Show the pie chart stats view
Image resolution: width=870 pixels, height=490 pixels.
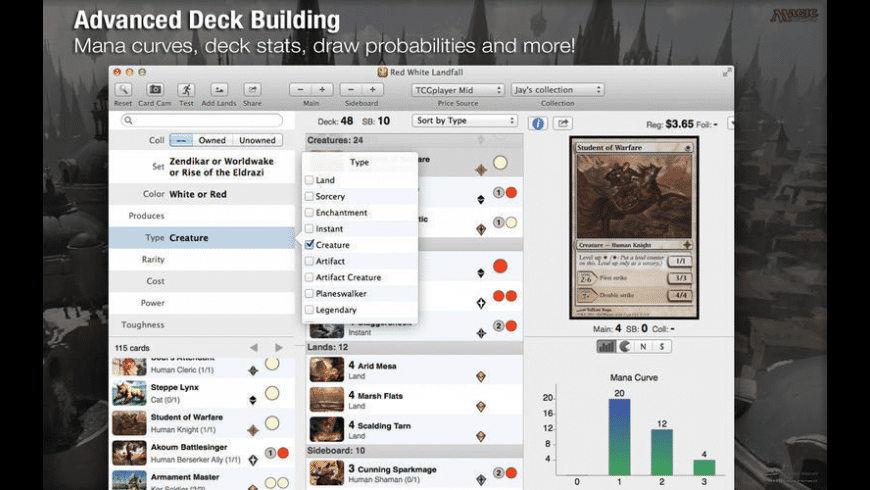point(625,346)
